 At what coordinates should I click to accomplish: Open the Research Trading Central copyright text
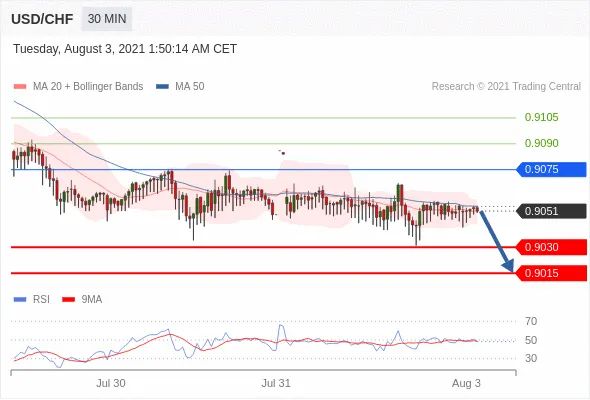tap(506, 87)
